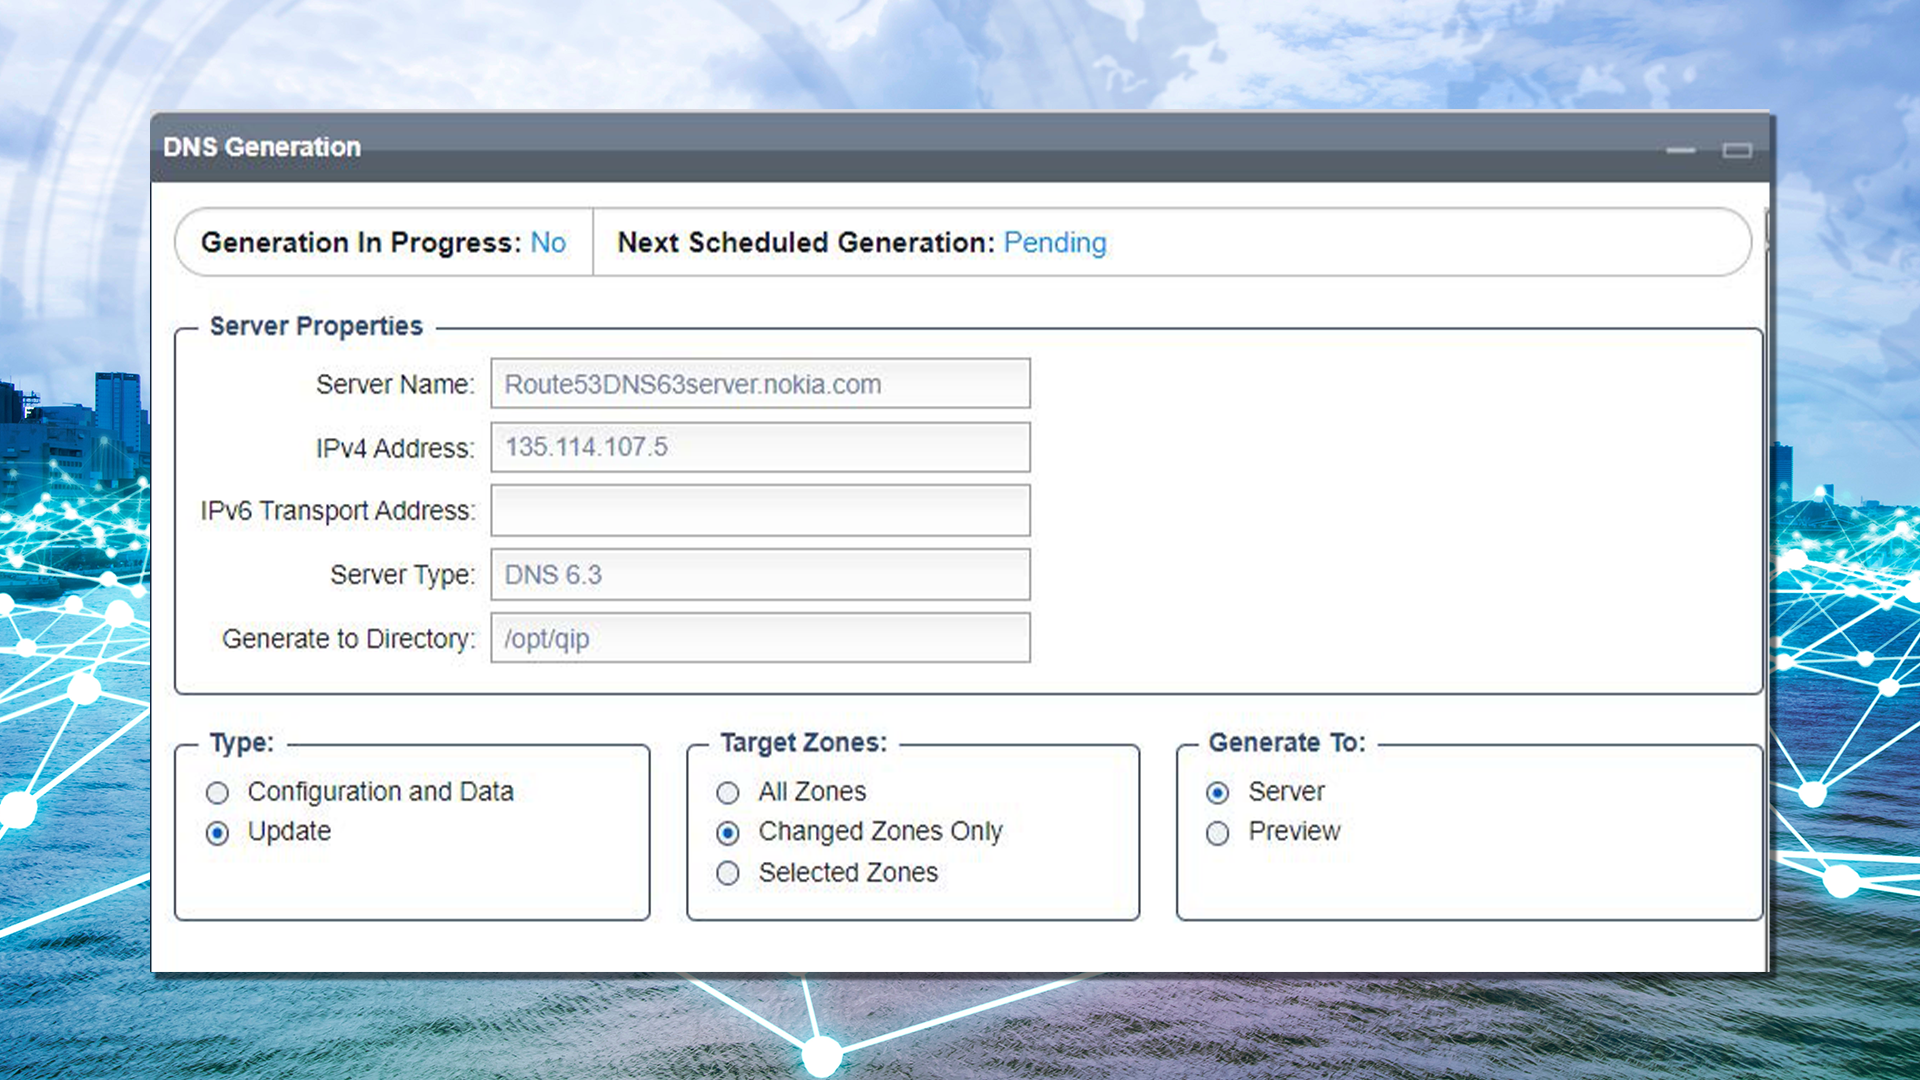
Task: Click the Generate to Directory field
Action: point(760,638)
